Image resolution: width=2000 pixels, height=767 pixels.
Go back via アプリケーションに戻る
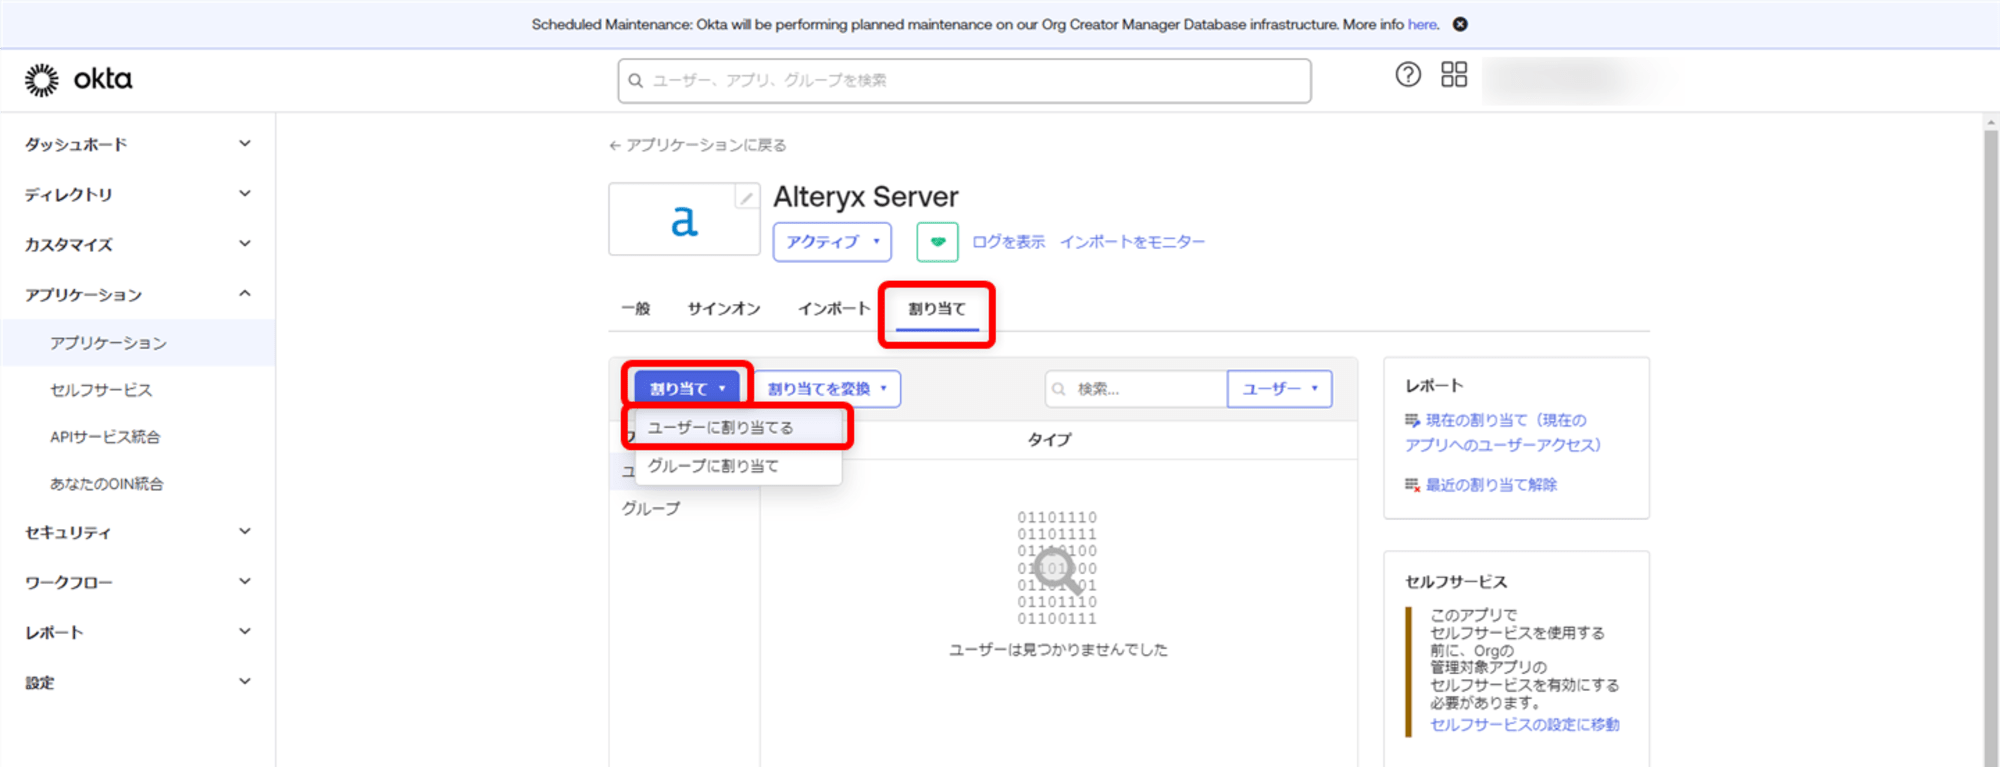697,145
